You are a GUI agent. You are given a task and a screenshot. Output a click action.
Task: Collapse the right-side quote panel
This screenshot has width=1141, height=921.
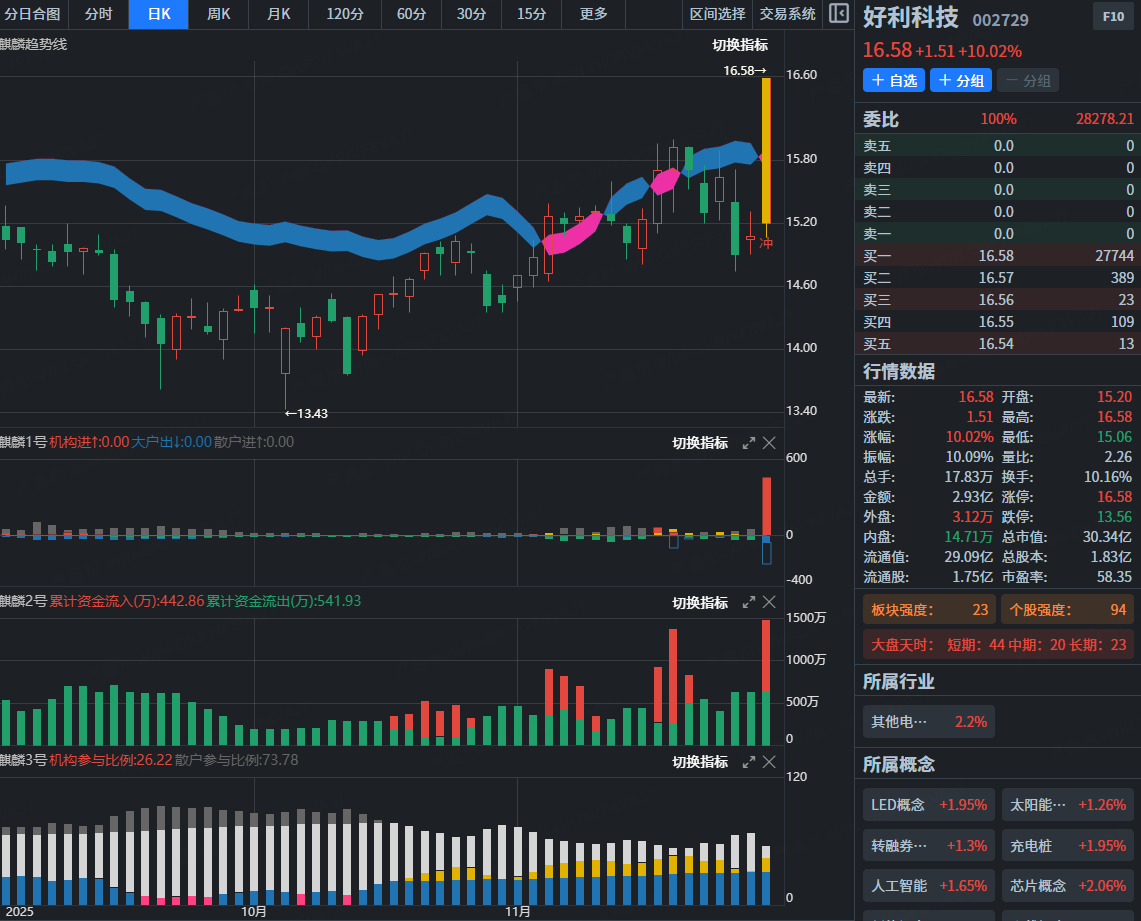(x=839, y=14)
